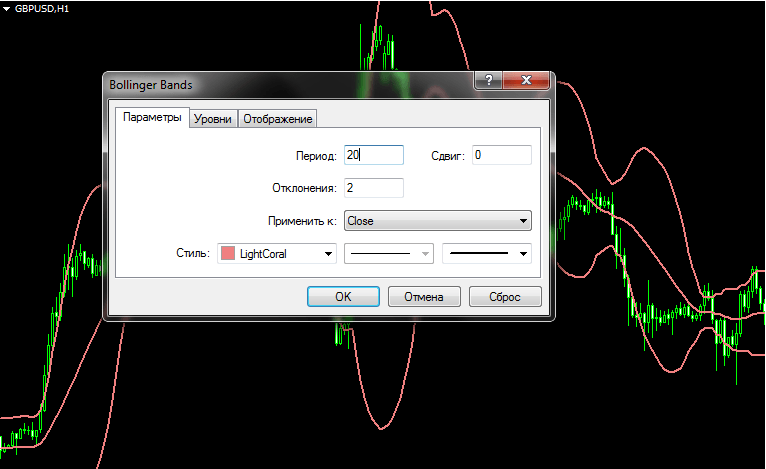Click the Bollinger Bands dialog title bar
Image resolution: width=766 pixels, height=469 pixels.
click(x=280, y=85)
